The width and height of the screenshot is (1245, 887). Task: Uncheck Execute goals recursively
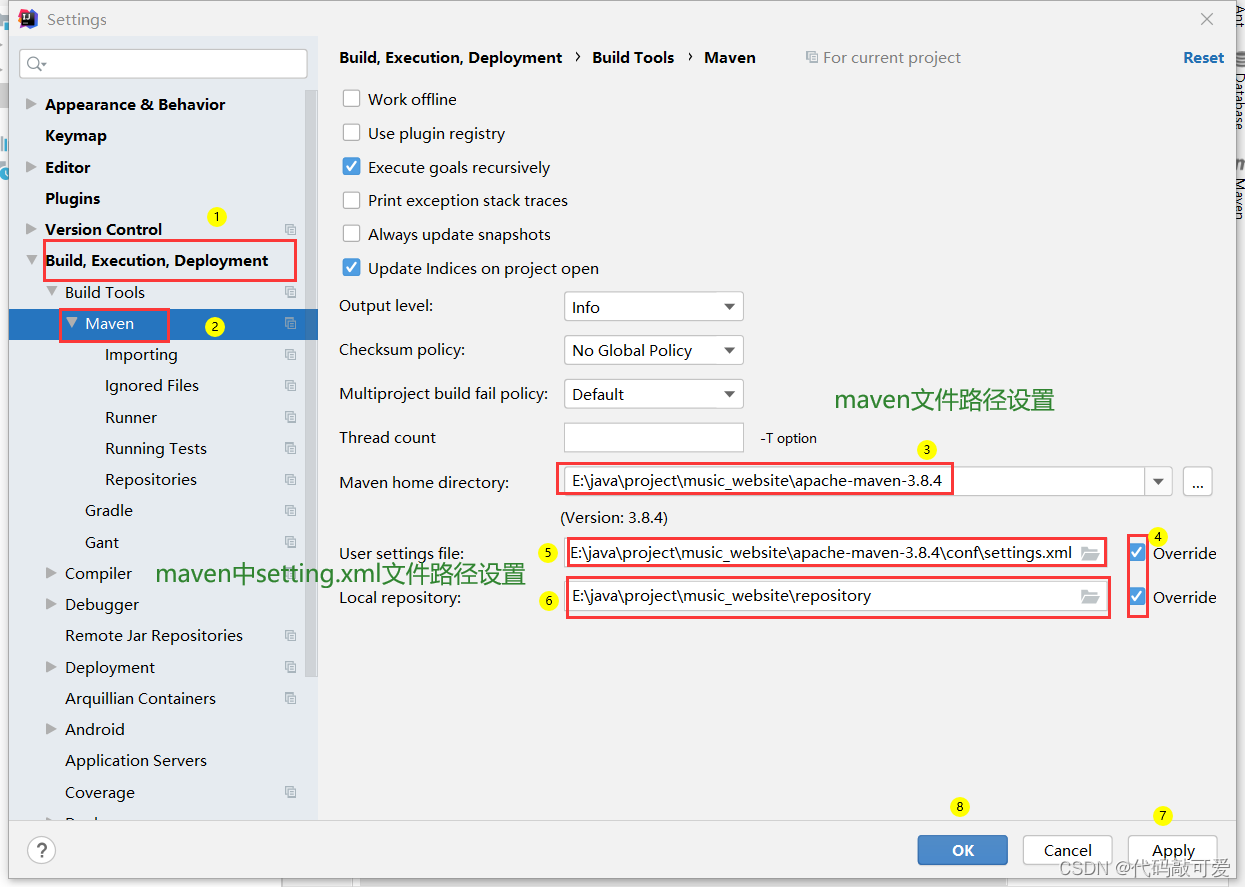coord(351,167)
